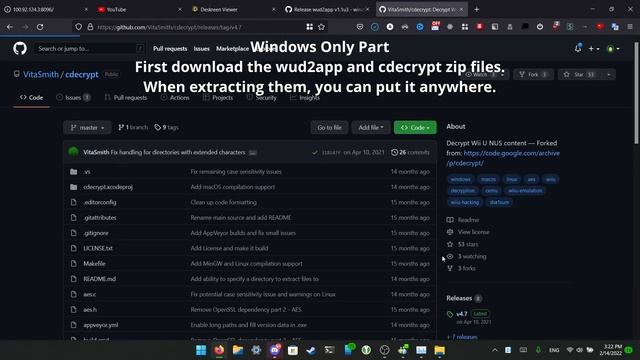
Task: Open the v4.7 latest release link
Action: (462, 314)
